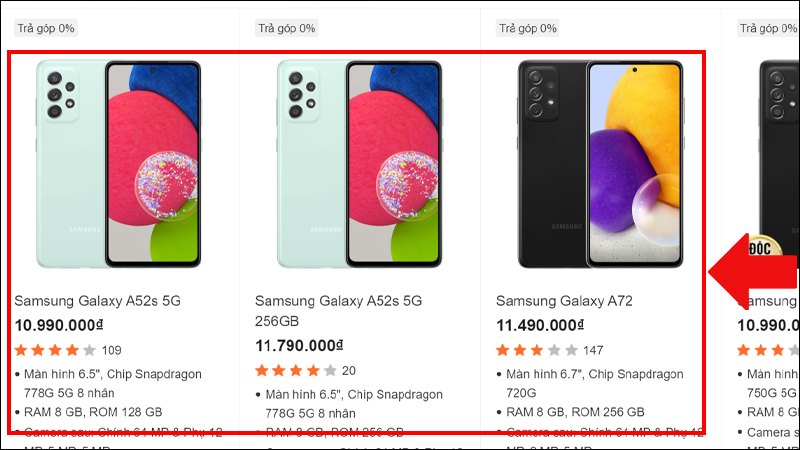
Task: Click the star rating with 20 reviews
Action: point(296,371)
